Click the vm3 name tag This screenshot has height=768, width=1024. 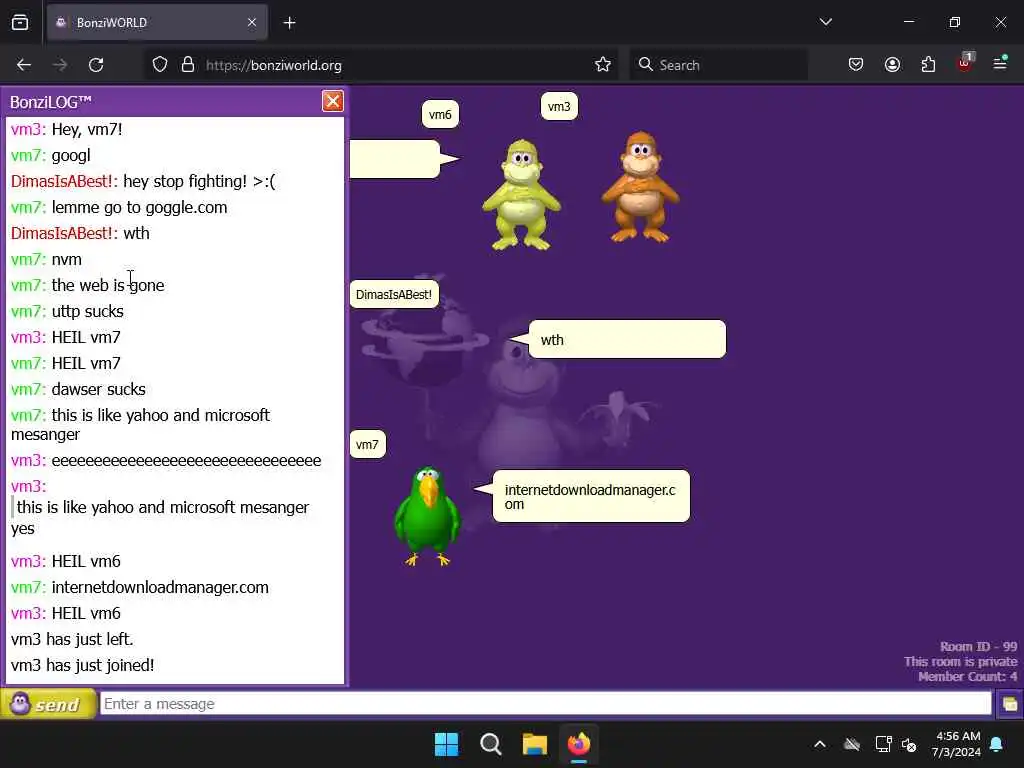coord(559,106)
